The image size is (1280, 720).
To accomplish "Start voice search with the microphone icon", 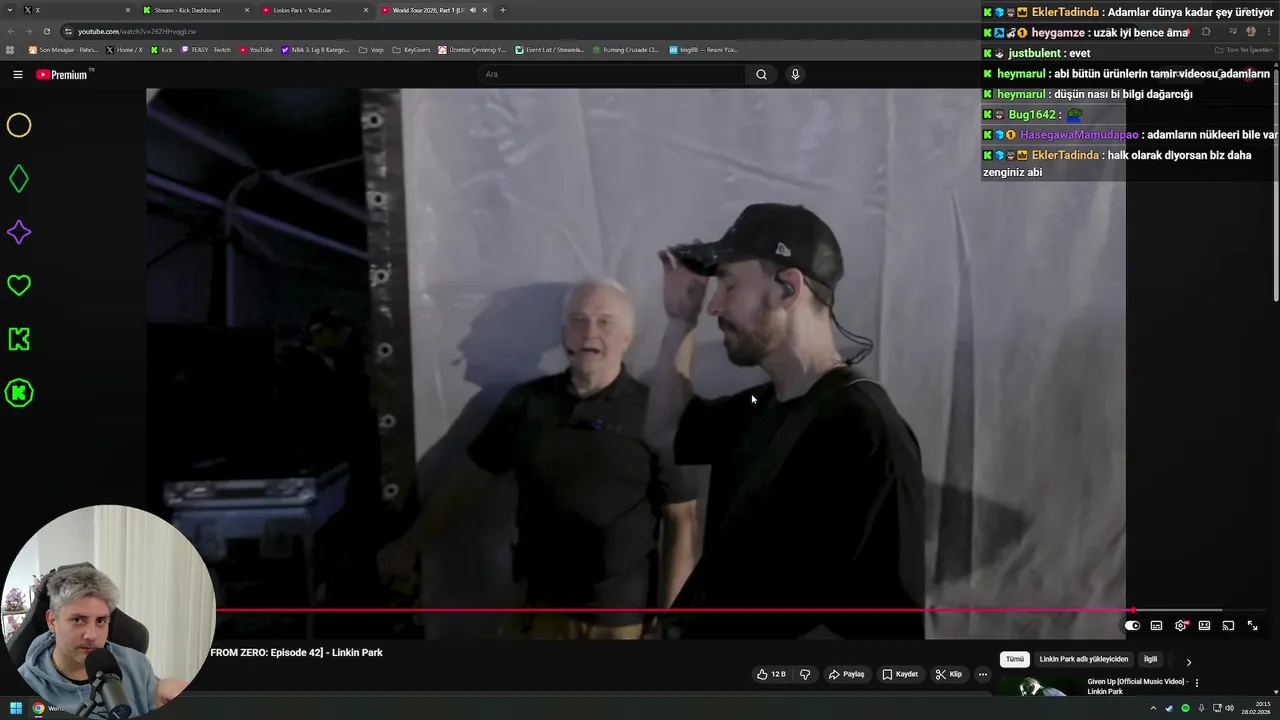I will pyautogui.click(x=795, y=74).
